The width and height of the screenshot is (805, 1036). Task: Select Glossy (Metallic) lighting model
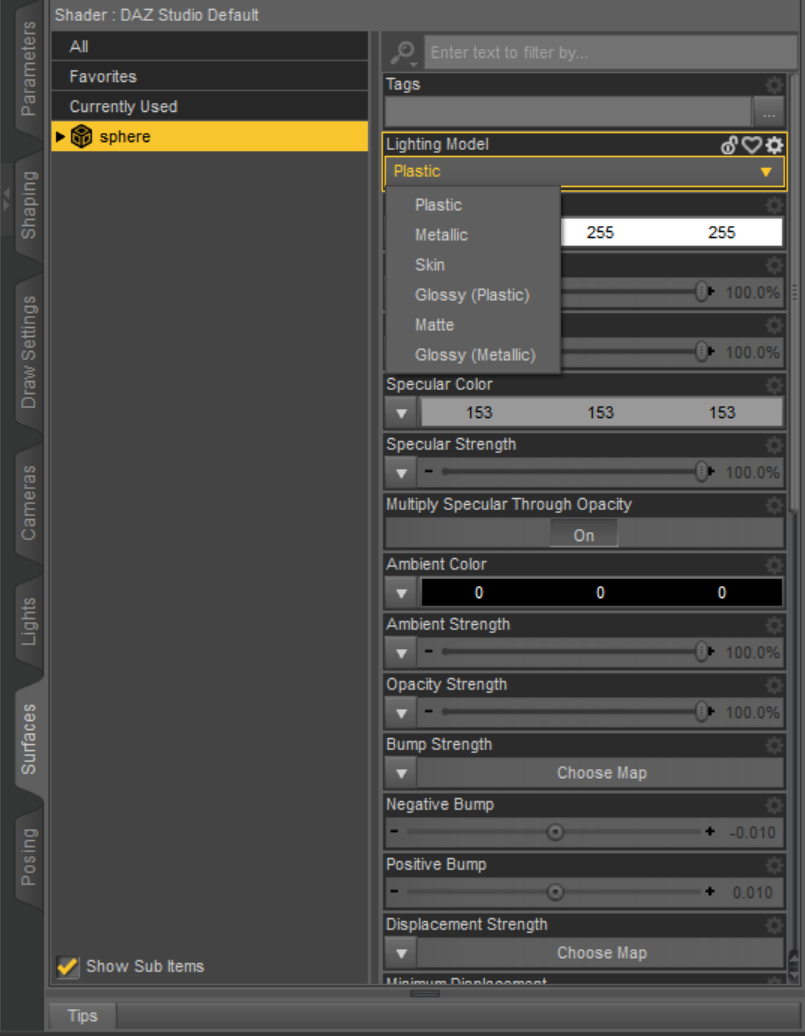[473, 355]
